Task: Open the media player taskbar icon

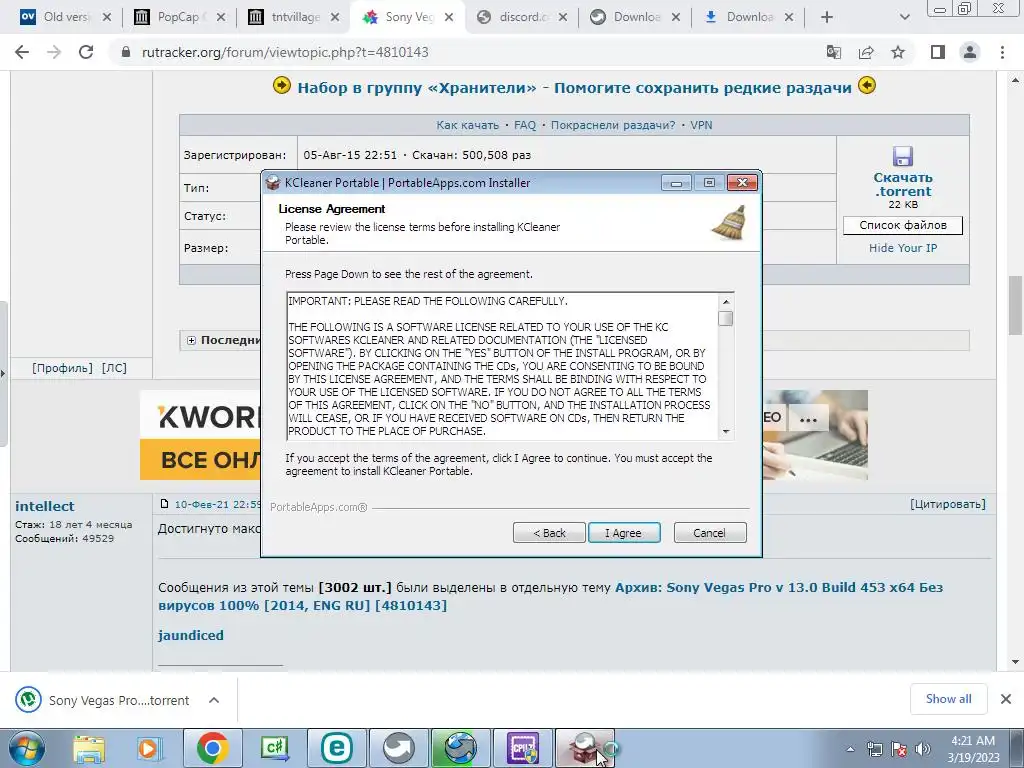Action: pyautogui.click(x=150, y=748)
